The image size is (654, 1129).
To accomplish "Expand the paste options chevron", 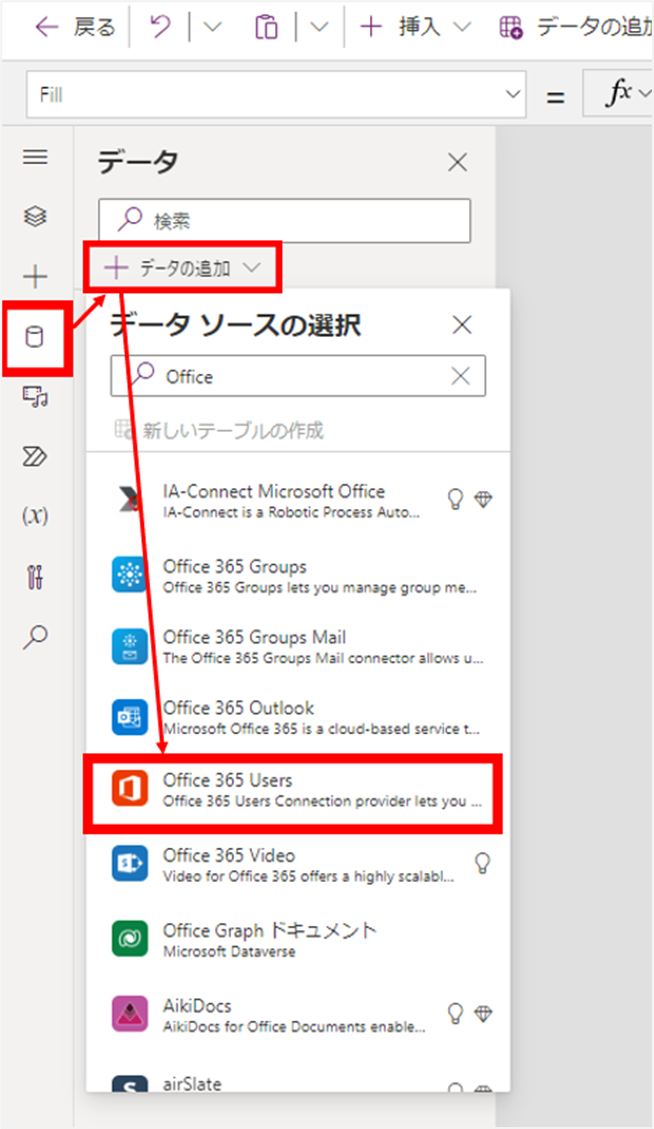I will point(319,27).
